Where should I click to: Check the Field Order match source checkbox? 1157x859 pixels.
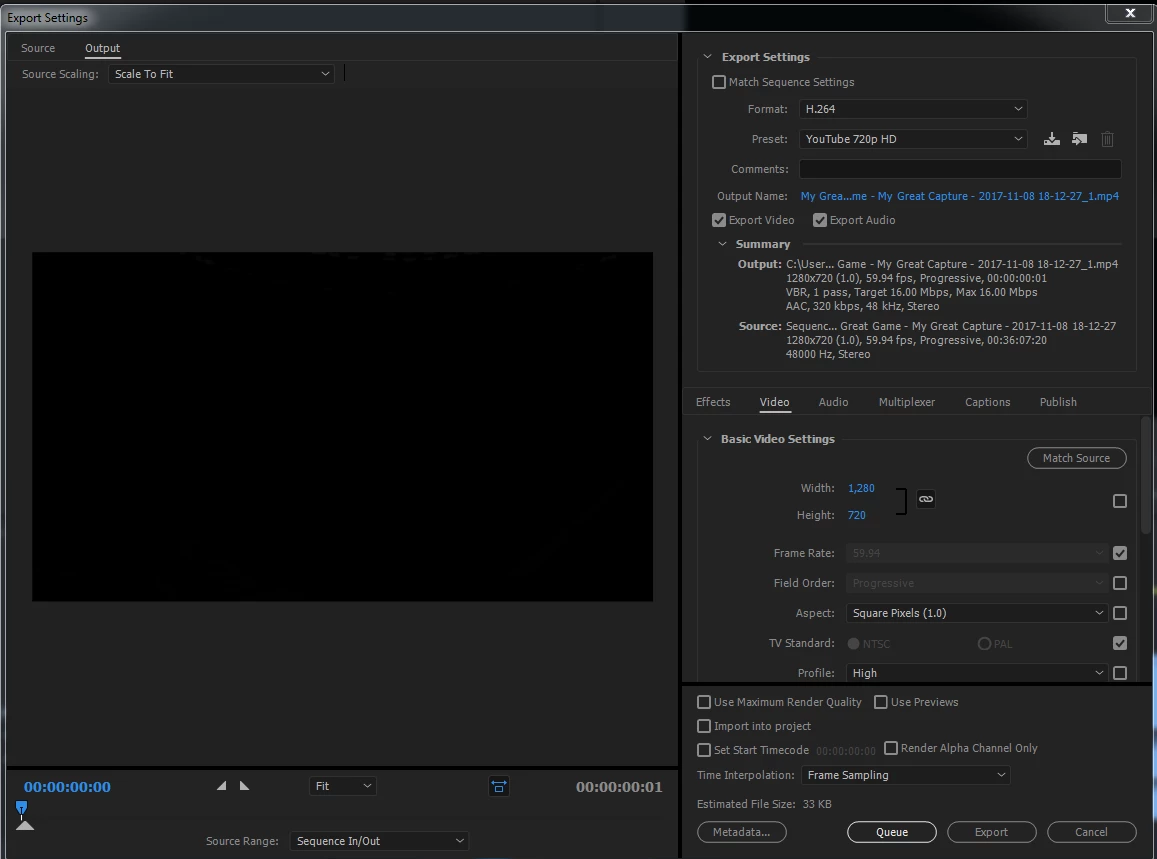point(1119,583)
